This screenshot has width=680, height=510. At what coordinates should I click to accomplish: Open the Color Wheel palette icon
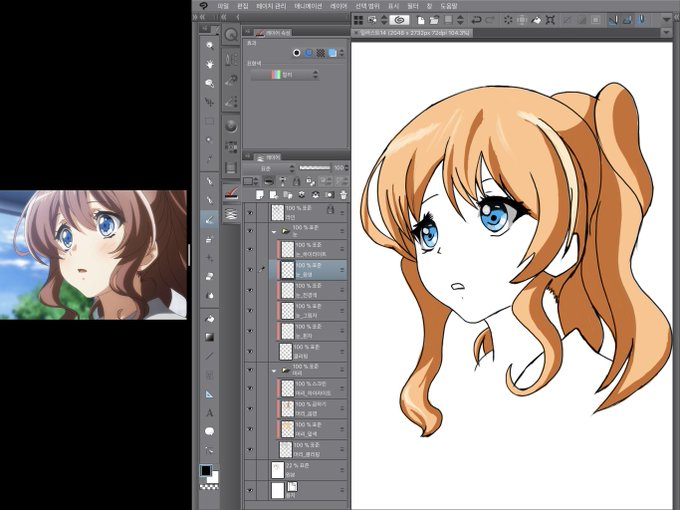[232, 126]
